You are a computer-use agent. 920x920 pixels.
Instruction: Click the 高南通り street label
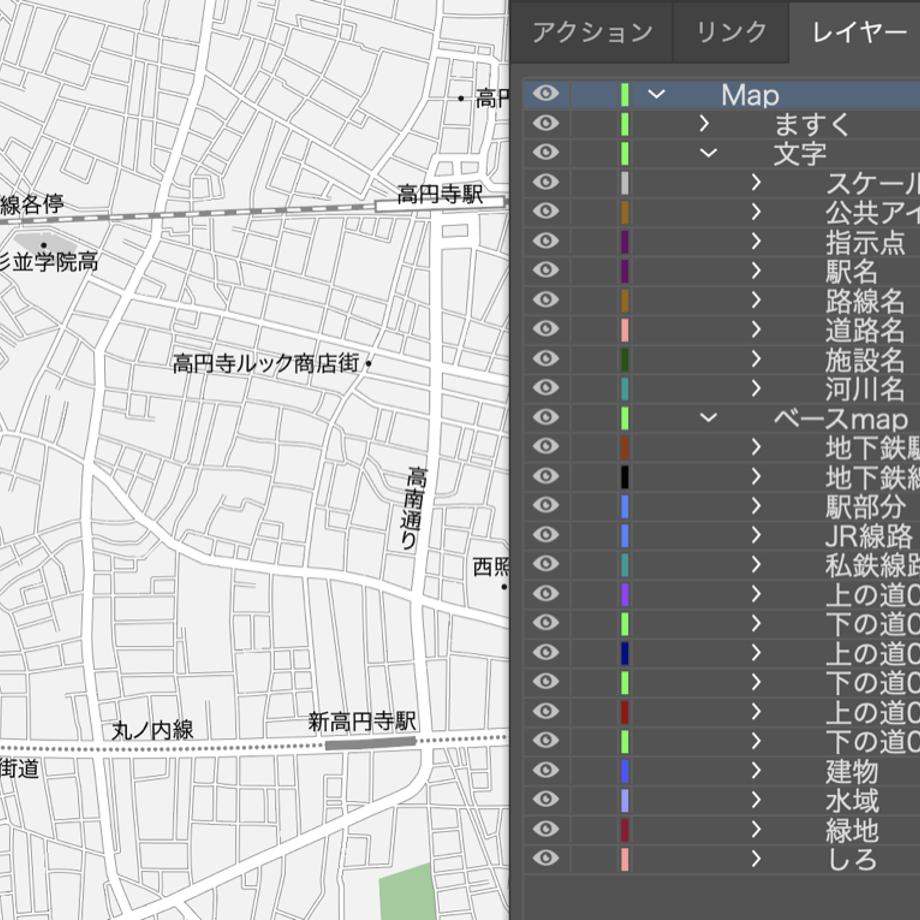[x=415, y=508]
